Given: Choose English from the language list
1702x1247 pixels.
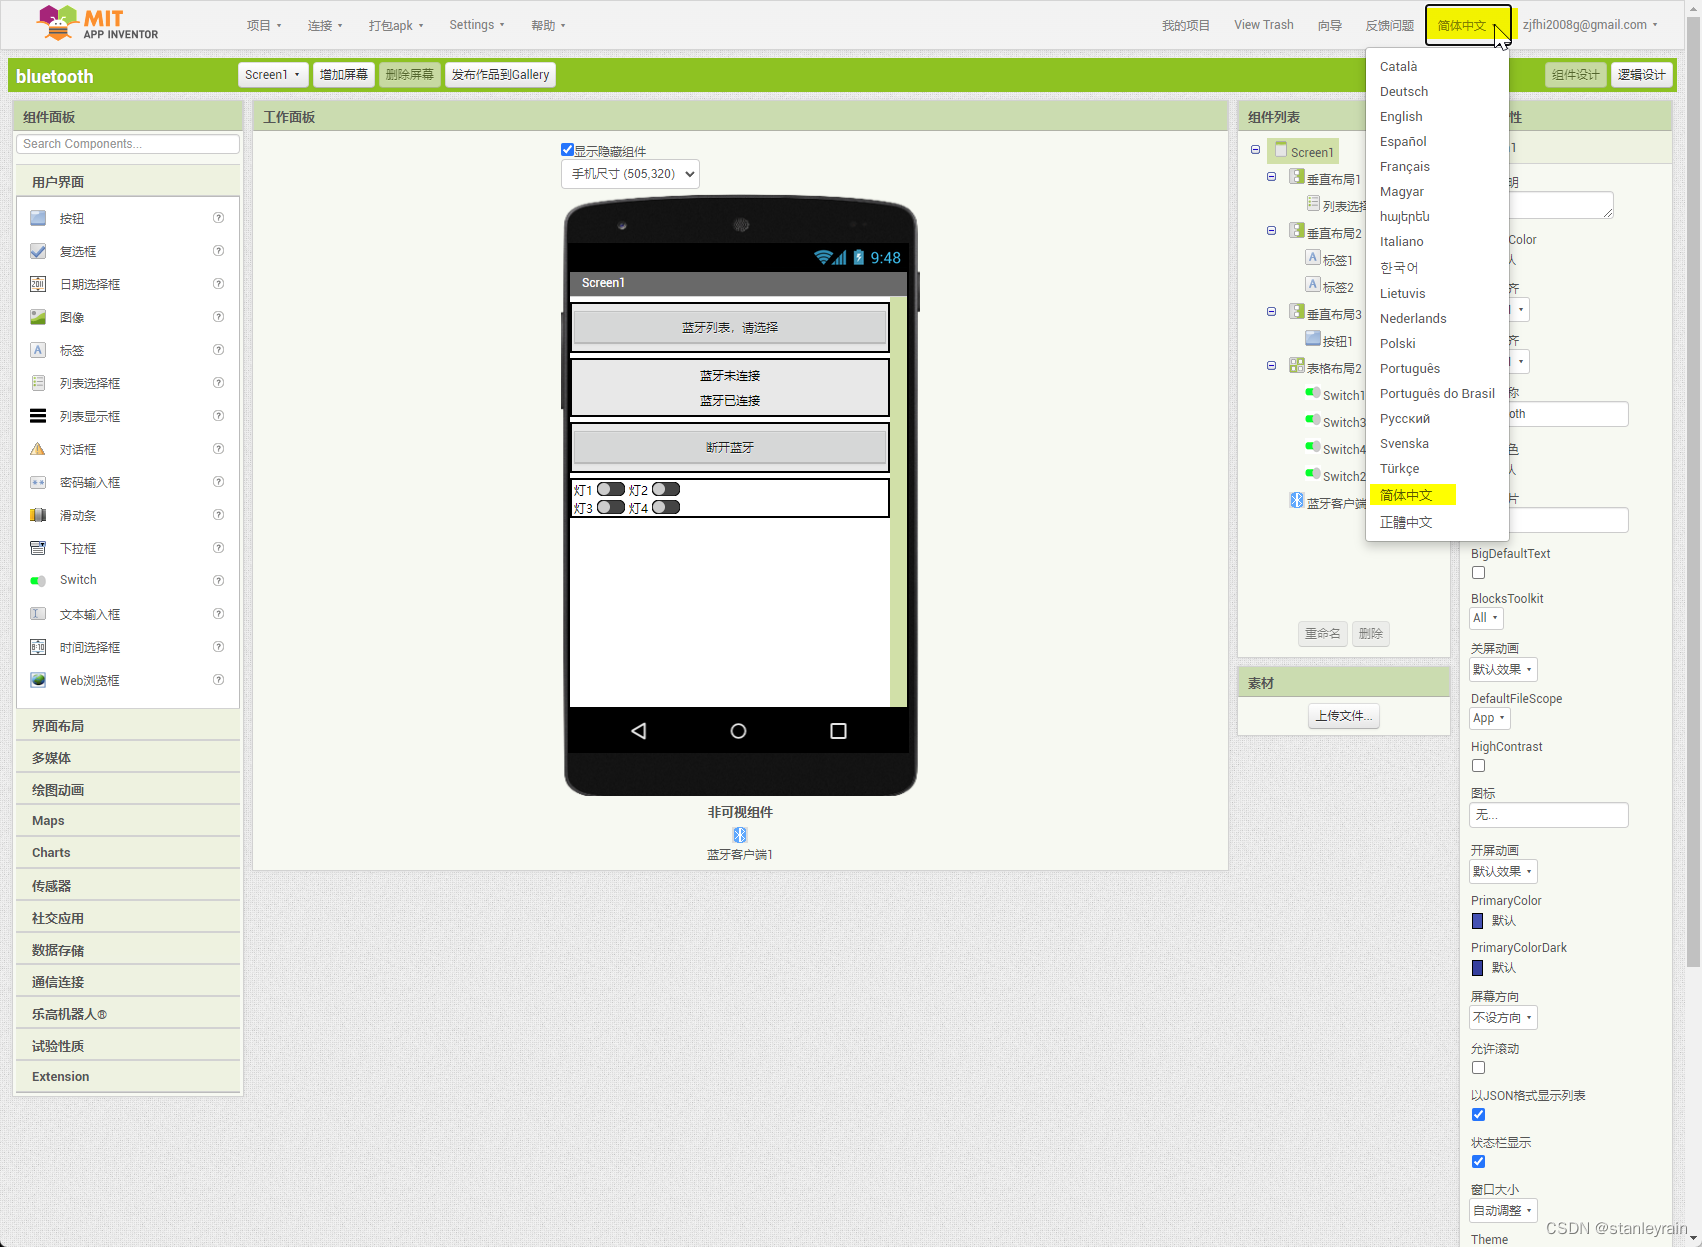Looking at the screenshot, I should click(1401, 116).
